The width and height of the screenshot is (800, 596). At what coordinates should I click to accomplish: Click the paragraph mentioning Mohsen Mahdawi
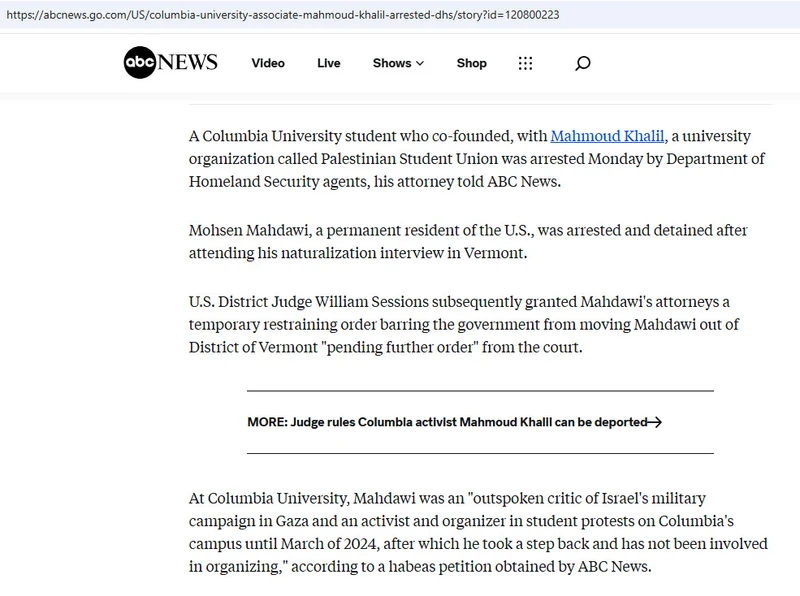point(468,241)
